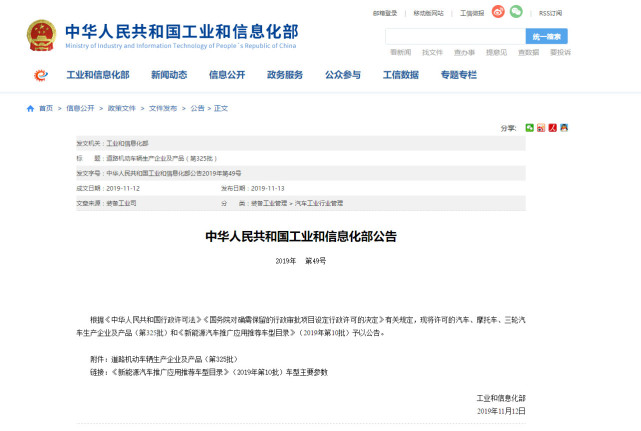This screenshot has height=431, width=641.
Task: Open 专题专栏 navigation menu
Action: pos(459,75)
